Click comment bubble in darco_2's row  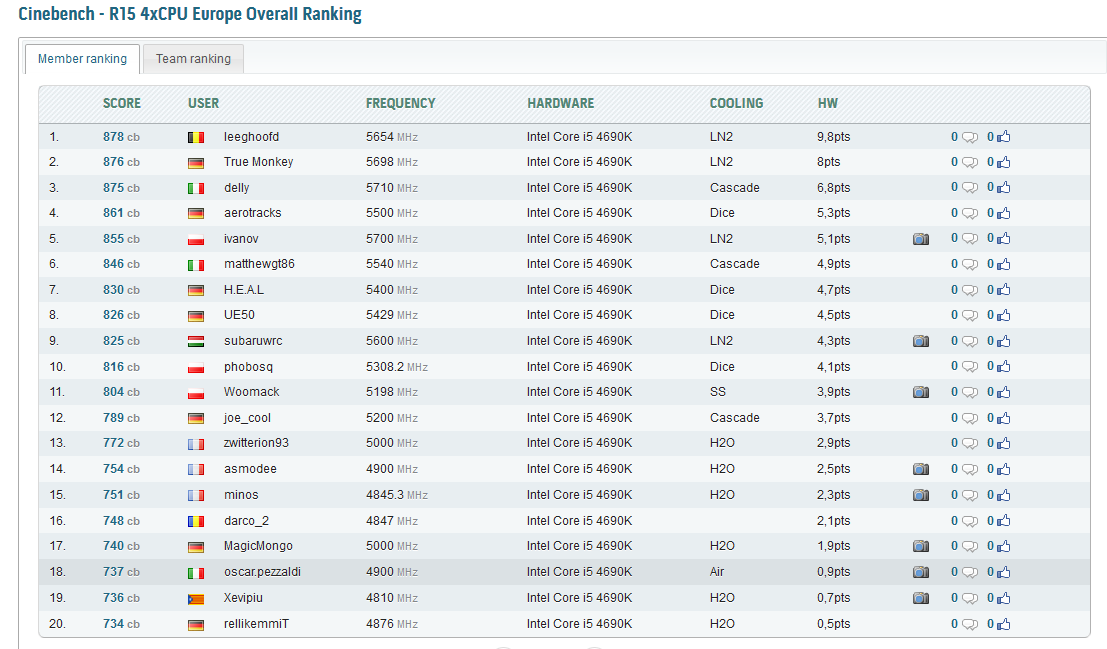[970, 521]
